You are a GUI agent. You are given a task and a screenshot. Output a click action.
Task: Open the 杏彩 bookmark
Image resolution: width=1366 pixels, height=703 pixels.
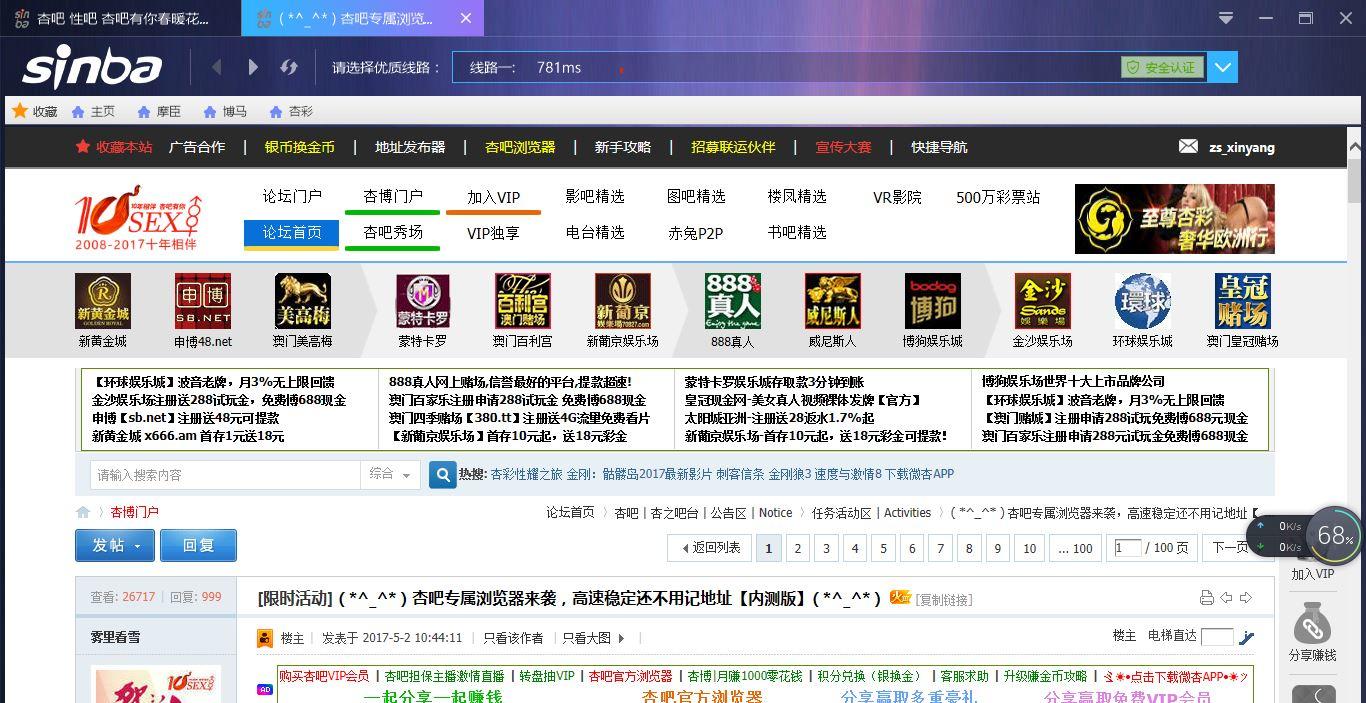(x=291, y=111)
